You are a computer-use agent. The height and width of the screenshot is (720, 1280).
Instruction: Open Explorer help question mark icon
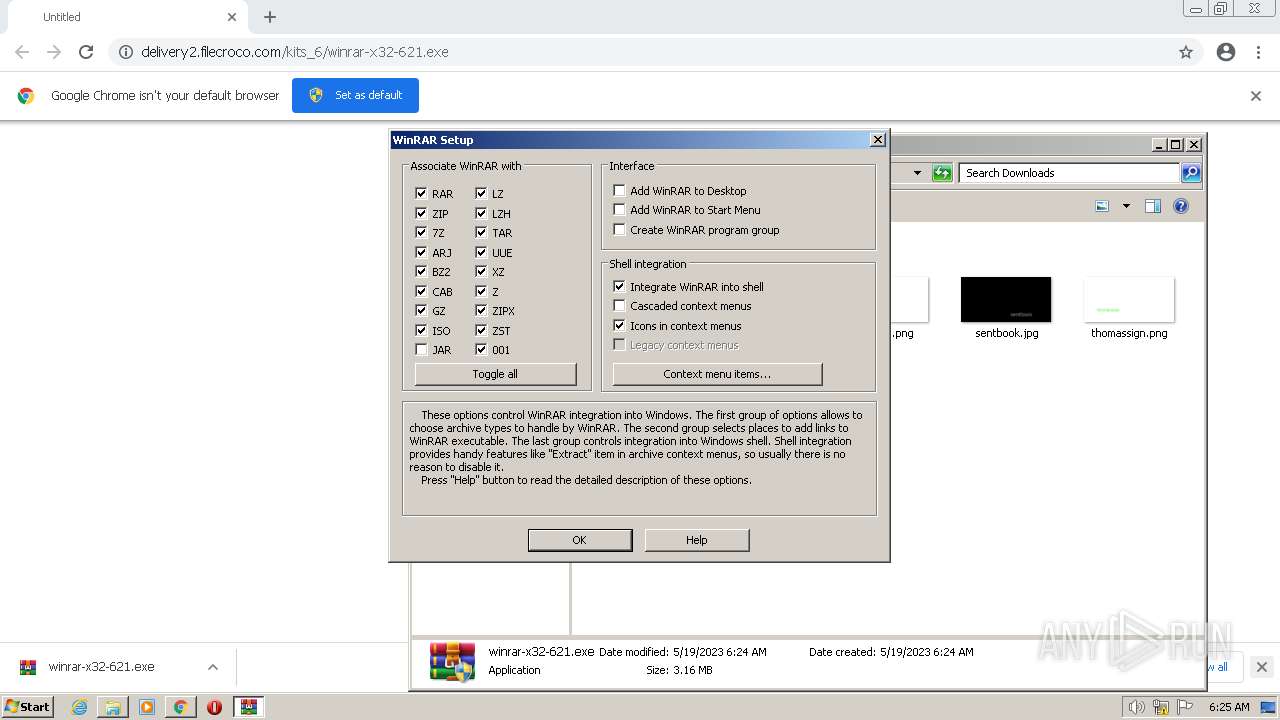click(x=1181, y=206)
